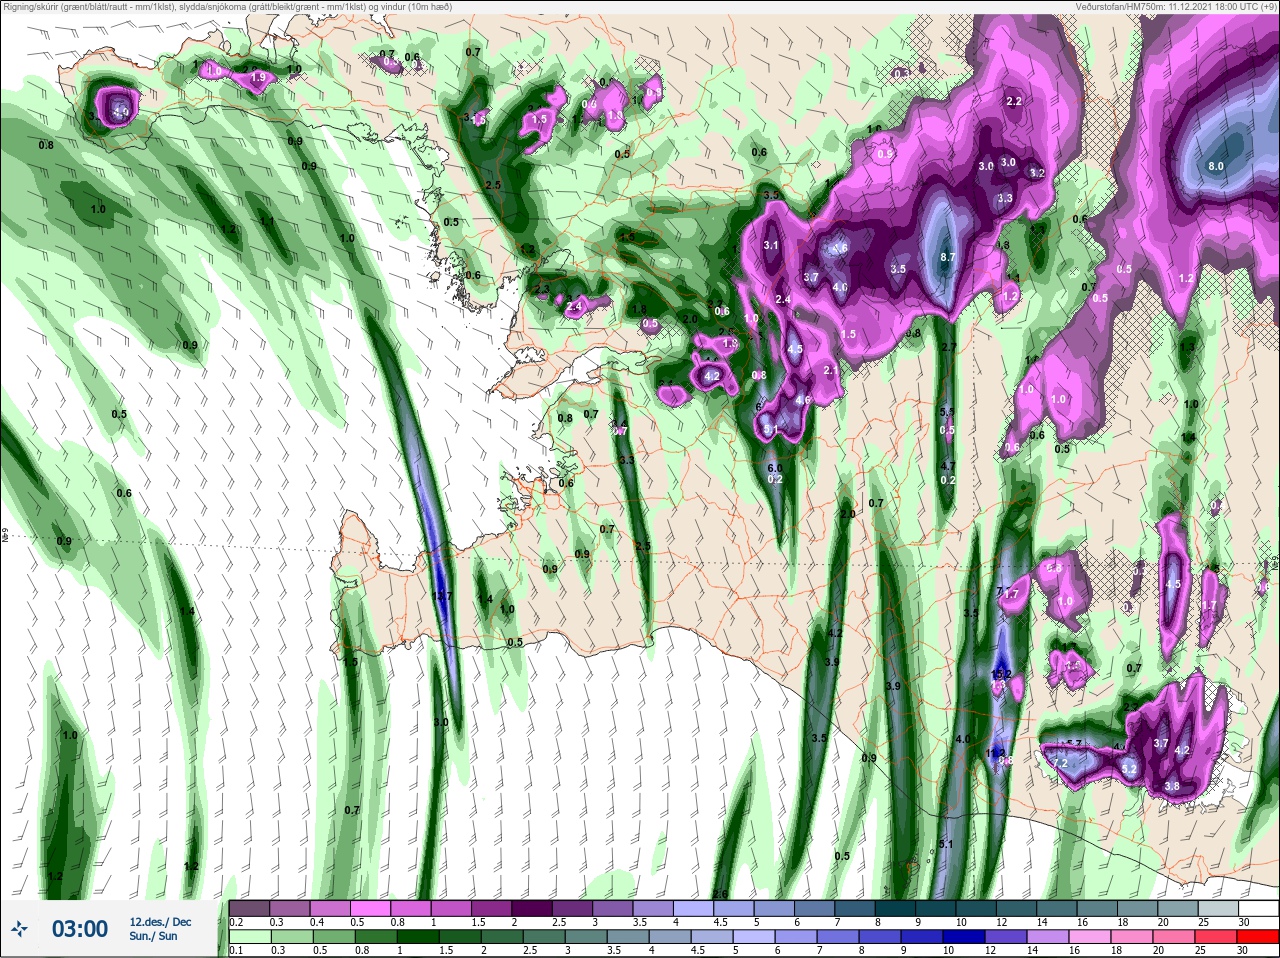Click the 7.2 snowfall value near the coast
This screenshot has width=1280, height=958.
1061,763
